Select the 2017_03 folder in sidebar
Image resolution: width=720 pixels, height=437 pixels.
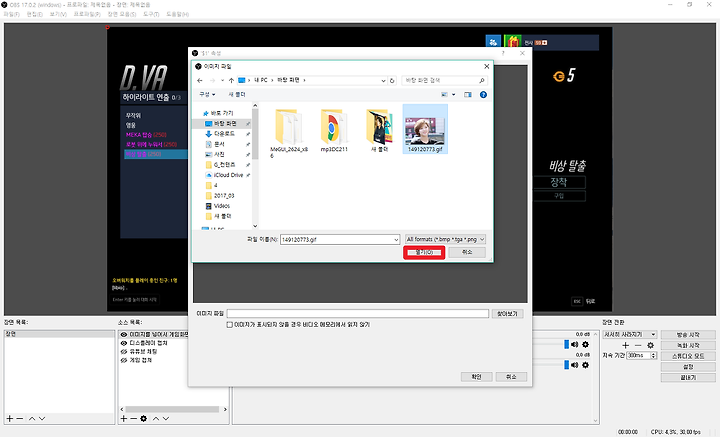pyautogui.click(x=224, y=196)
